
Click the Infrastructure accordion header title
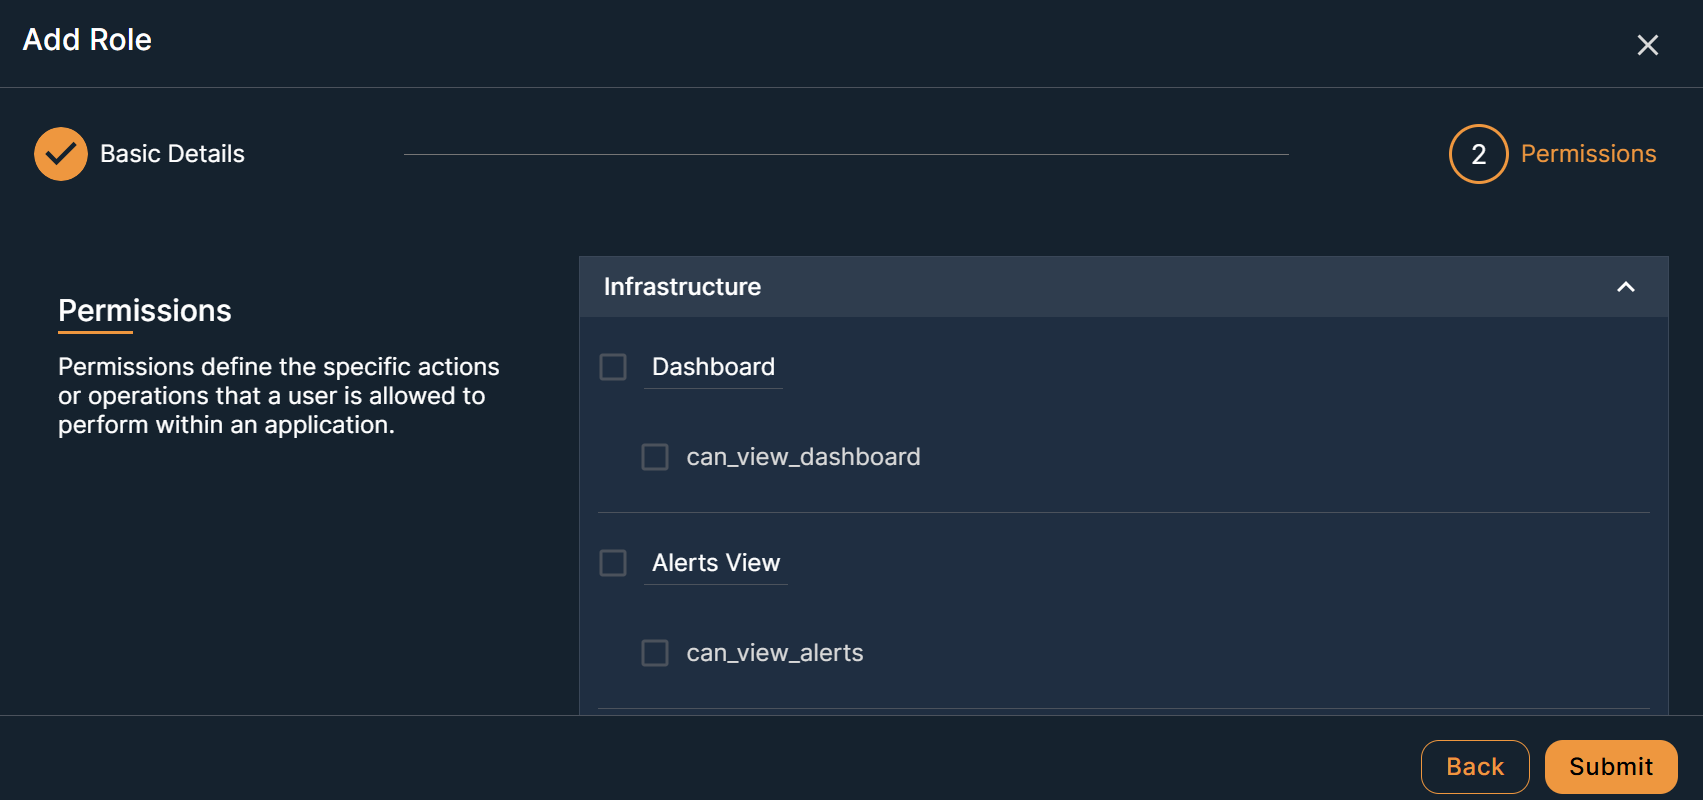click(682, 287)
